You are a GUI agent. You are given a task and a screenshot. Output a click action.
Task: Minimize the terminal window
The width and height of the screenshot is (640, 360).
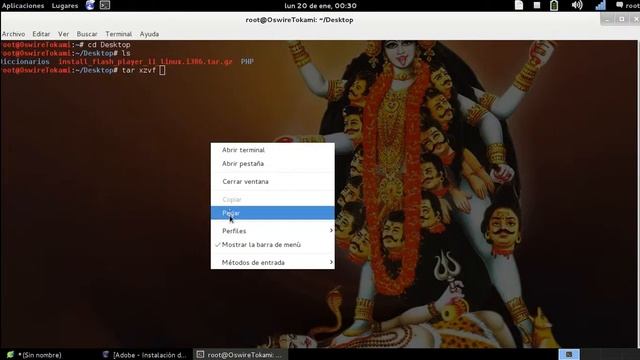607,19
